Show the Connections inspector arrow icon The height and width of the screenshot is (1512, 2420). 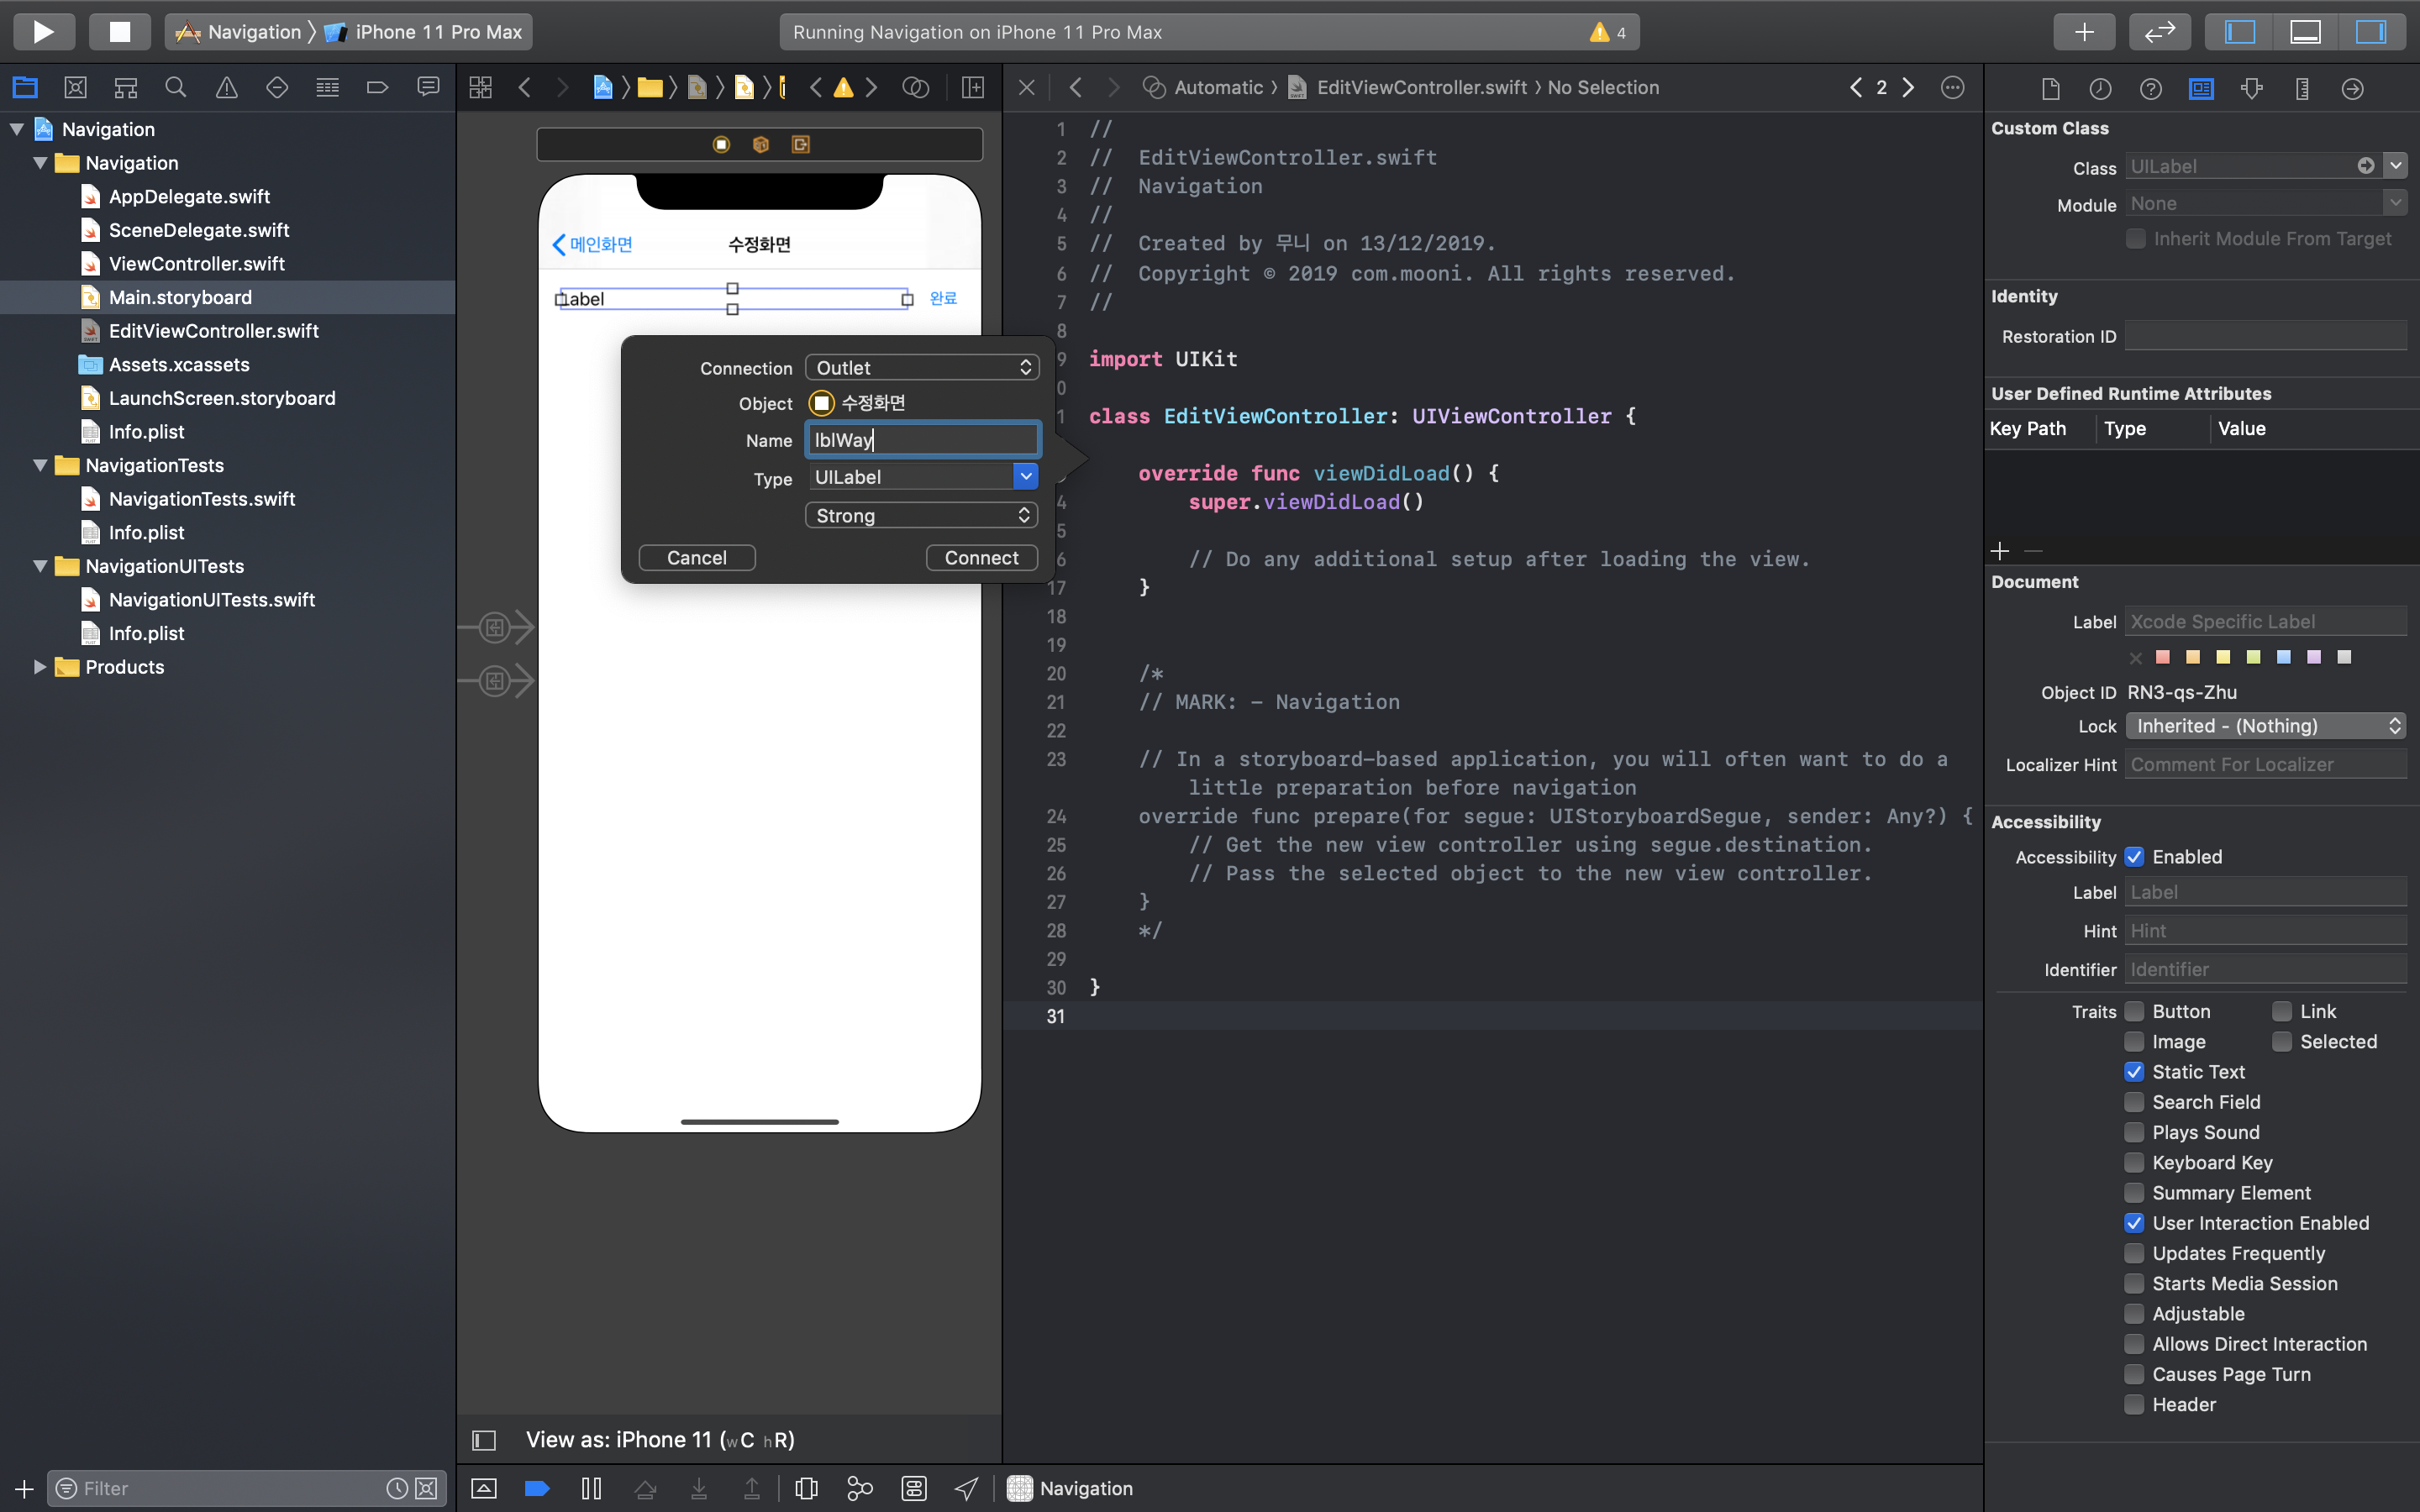2352,89
